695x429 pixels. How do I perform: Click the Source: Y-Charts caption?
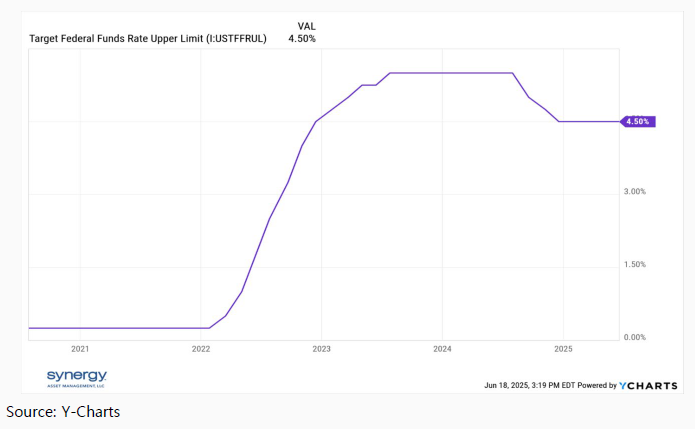click(x=63, y=411)
